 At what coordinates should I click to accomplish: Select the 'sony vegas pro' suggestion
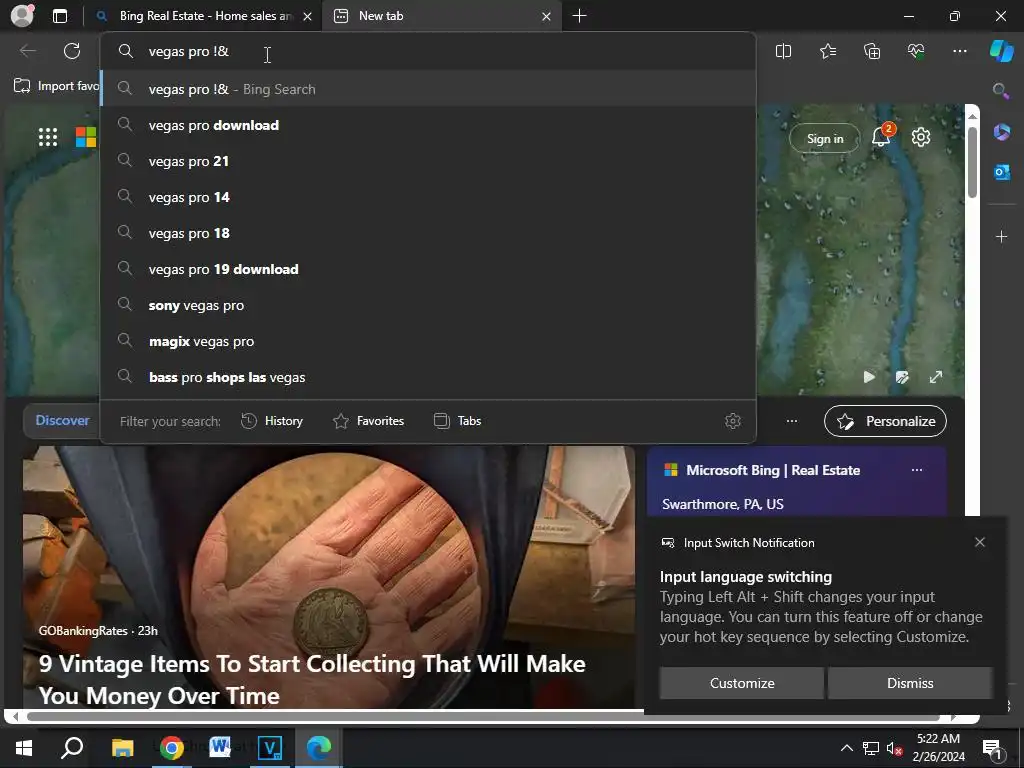[x=428, y=305]
